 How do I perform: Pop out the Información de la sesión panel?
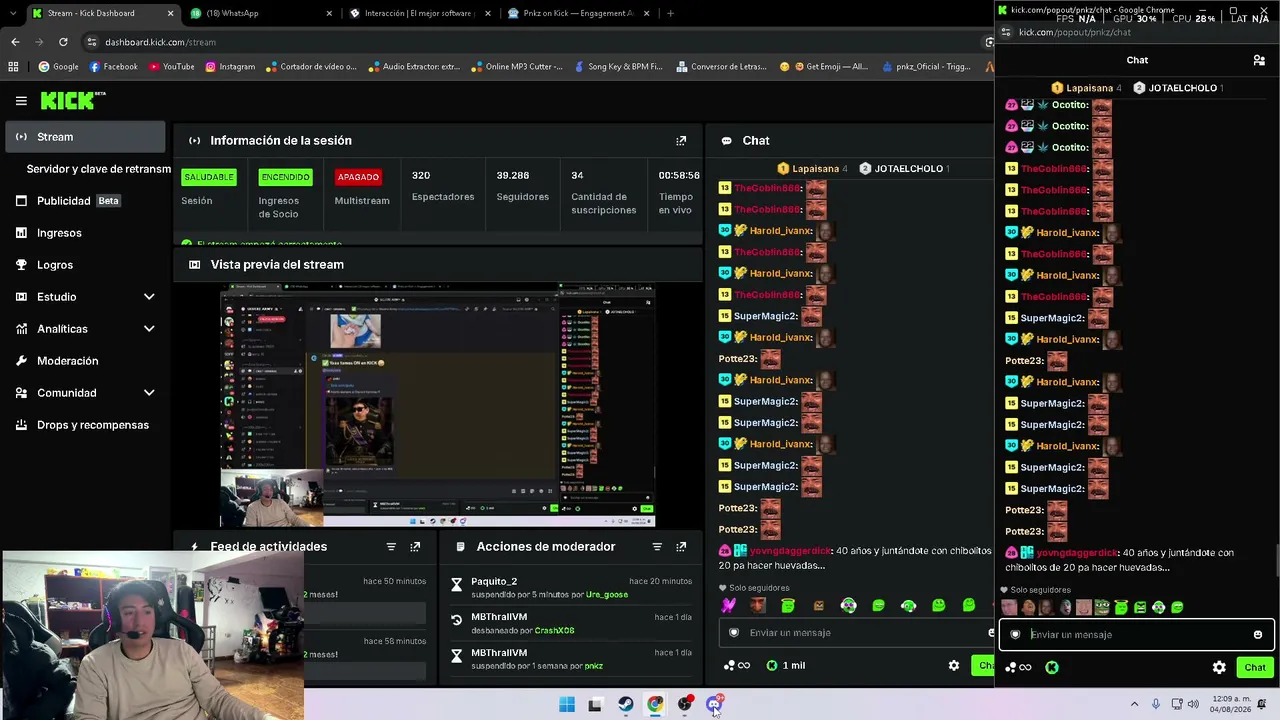coord(681,141)
